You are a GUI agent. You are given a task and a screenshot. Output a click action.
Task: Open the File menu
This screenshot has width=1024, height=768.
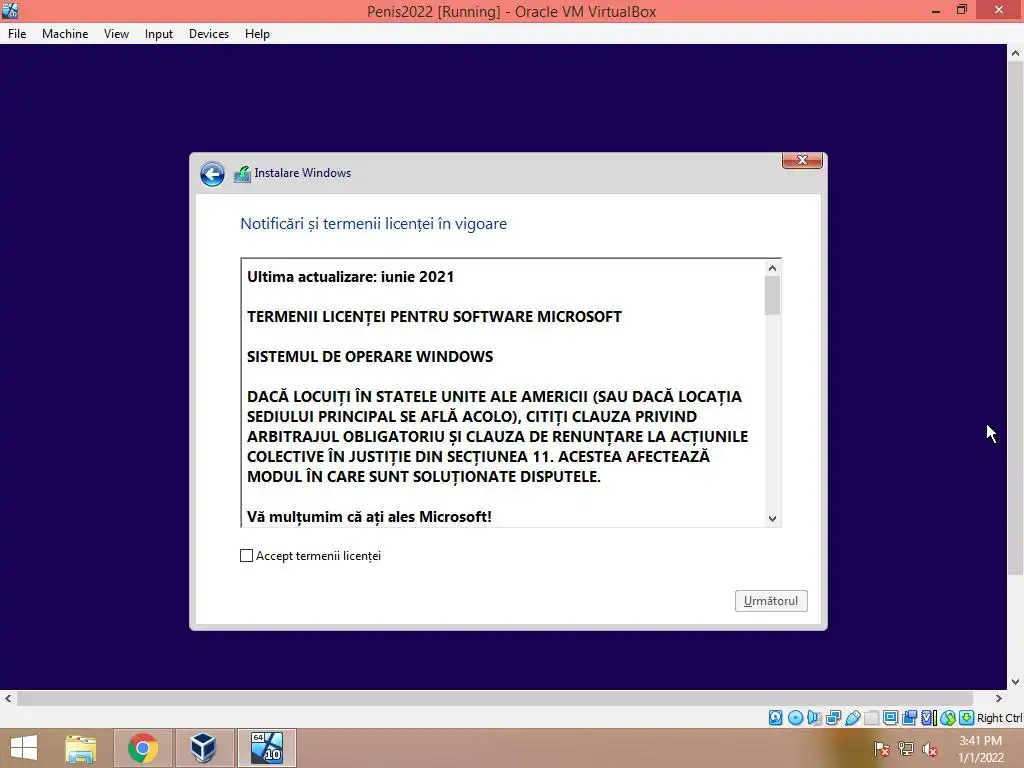(x=17, y=34)
